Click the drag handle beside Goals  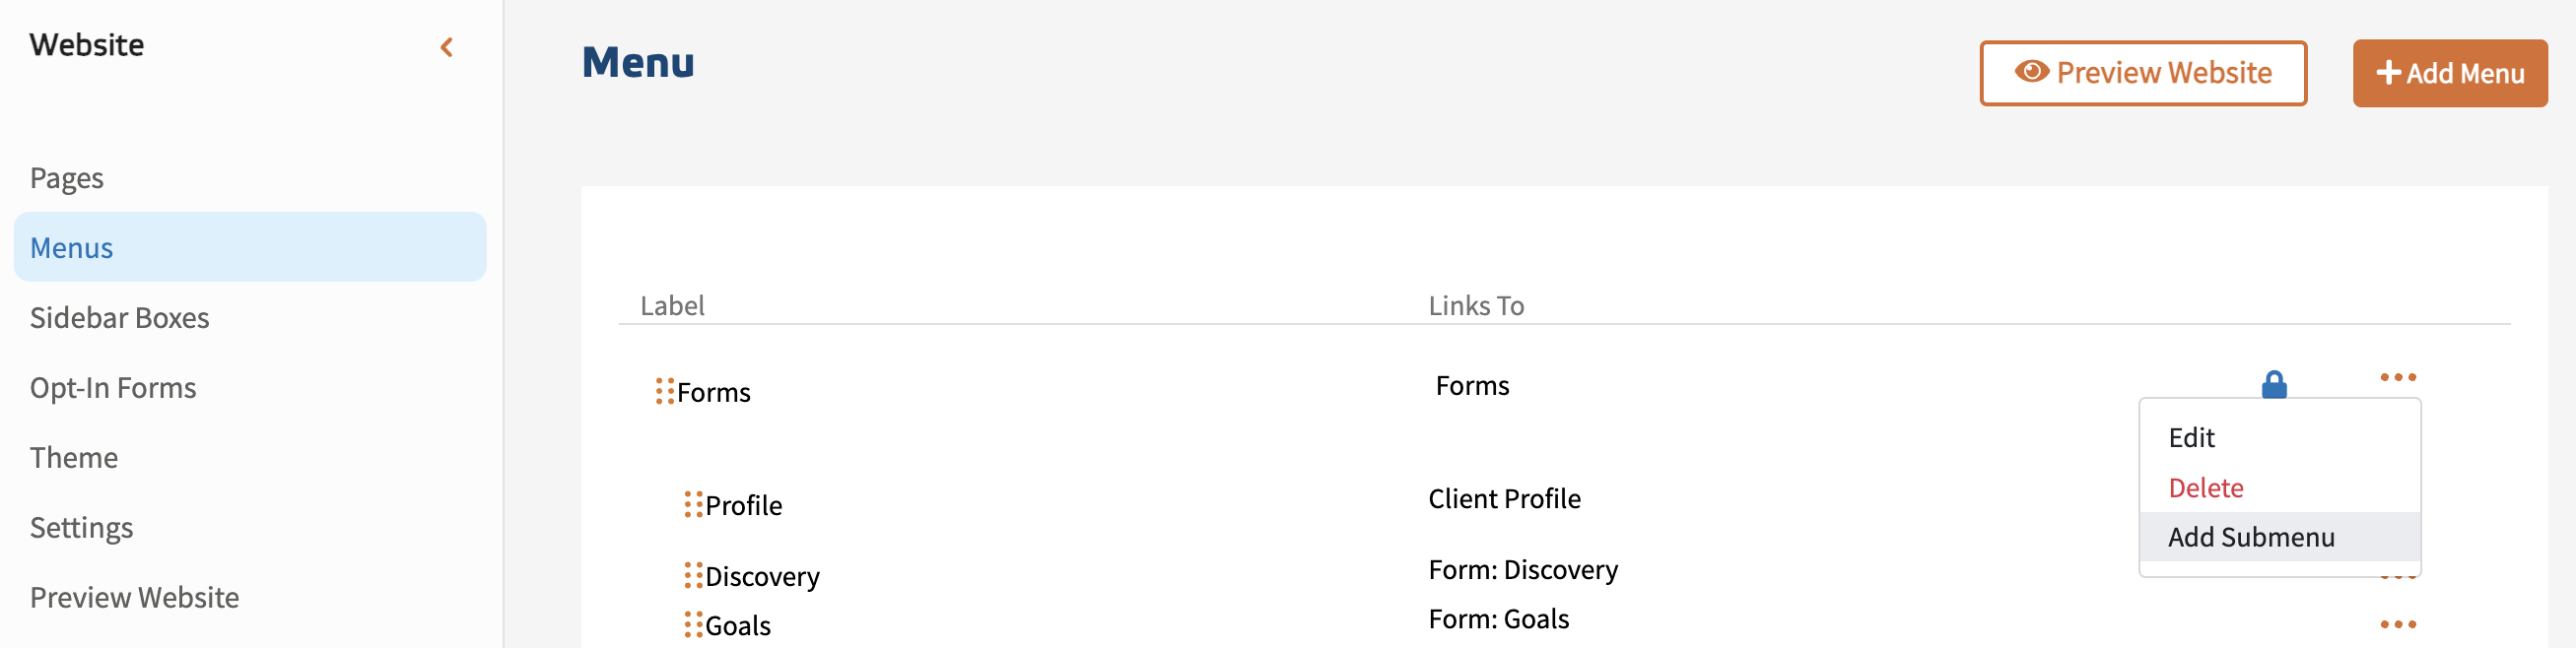pos(693,625)
